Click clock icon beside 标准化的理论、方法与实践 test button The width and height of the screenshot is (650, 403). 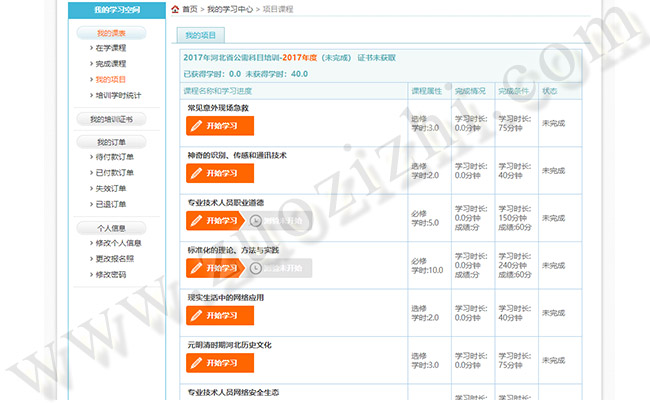[257, 268]
